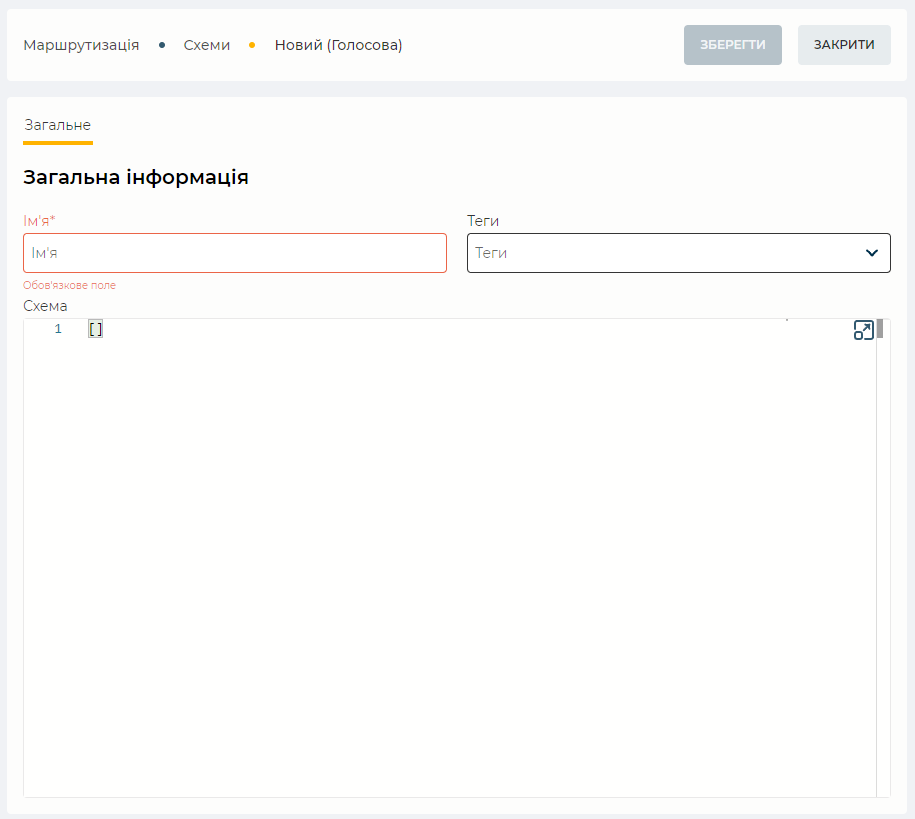Viewport: 915px width, 819px height.
Task: Go to Маршрутизація breadcrumb
Action: click(x=81, y=45)
